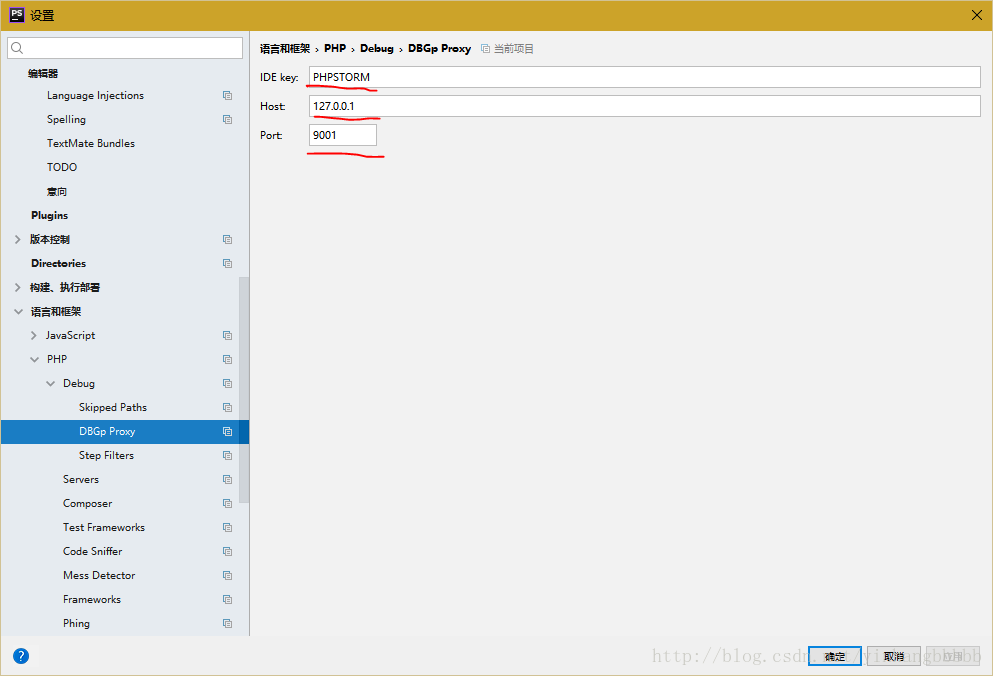Viewport: 993px width, 676px height.
Task: Click the 编辑器 section heading
Action: 43,73
